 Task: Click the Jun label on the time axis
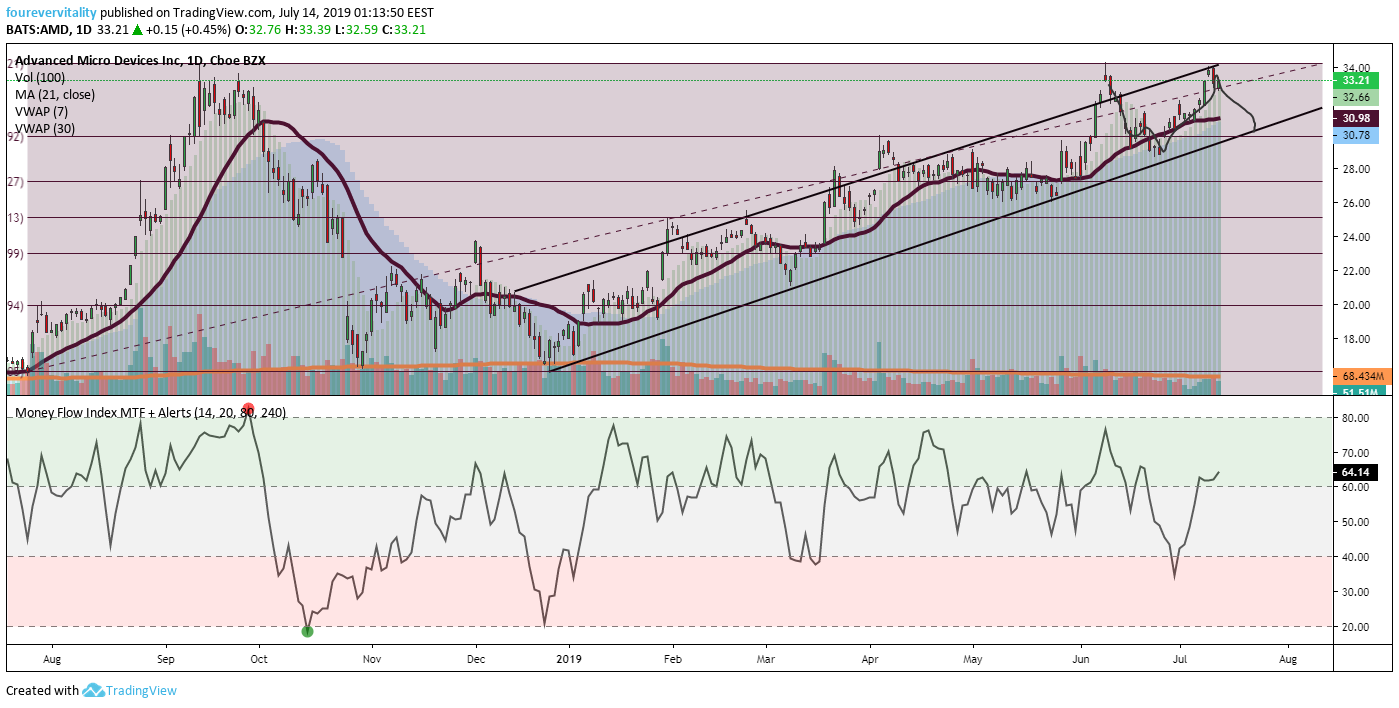(x=1080, y=659)
